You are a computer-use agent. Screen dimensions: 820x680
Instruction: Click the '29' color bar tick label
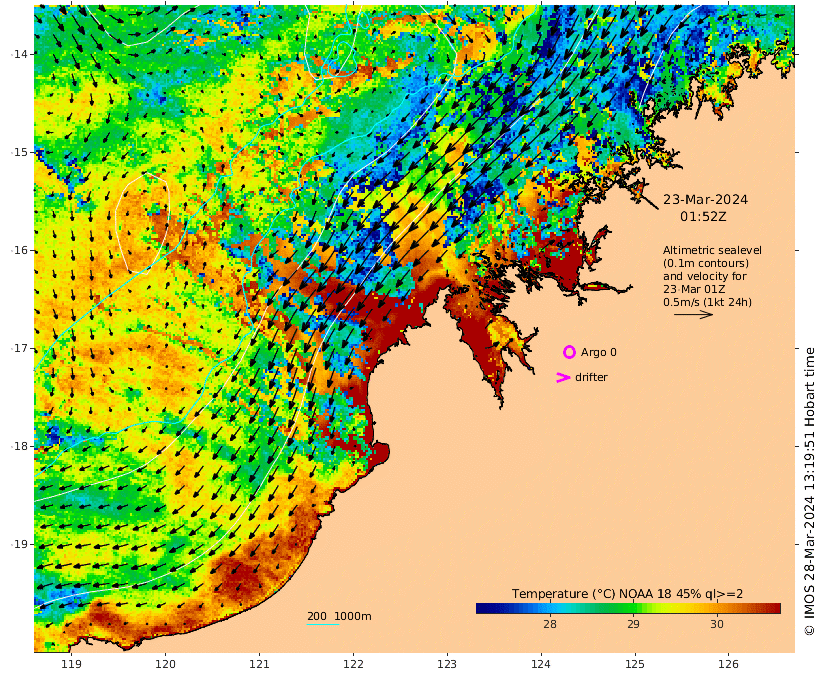click(633, 624)
